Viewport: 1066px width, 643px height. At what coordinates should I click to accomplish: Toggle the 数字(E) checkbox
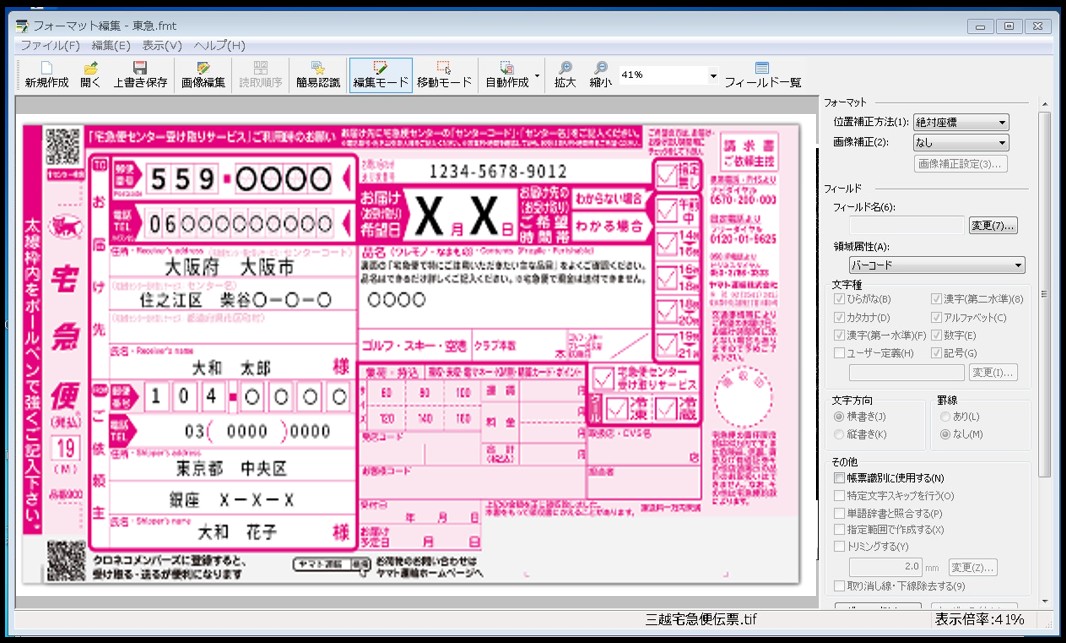936,335
